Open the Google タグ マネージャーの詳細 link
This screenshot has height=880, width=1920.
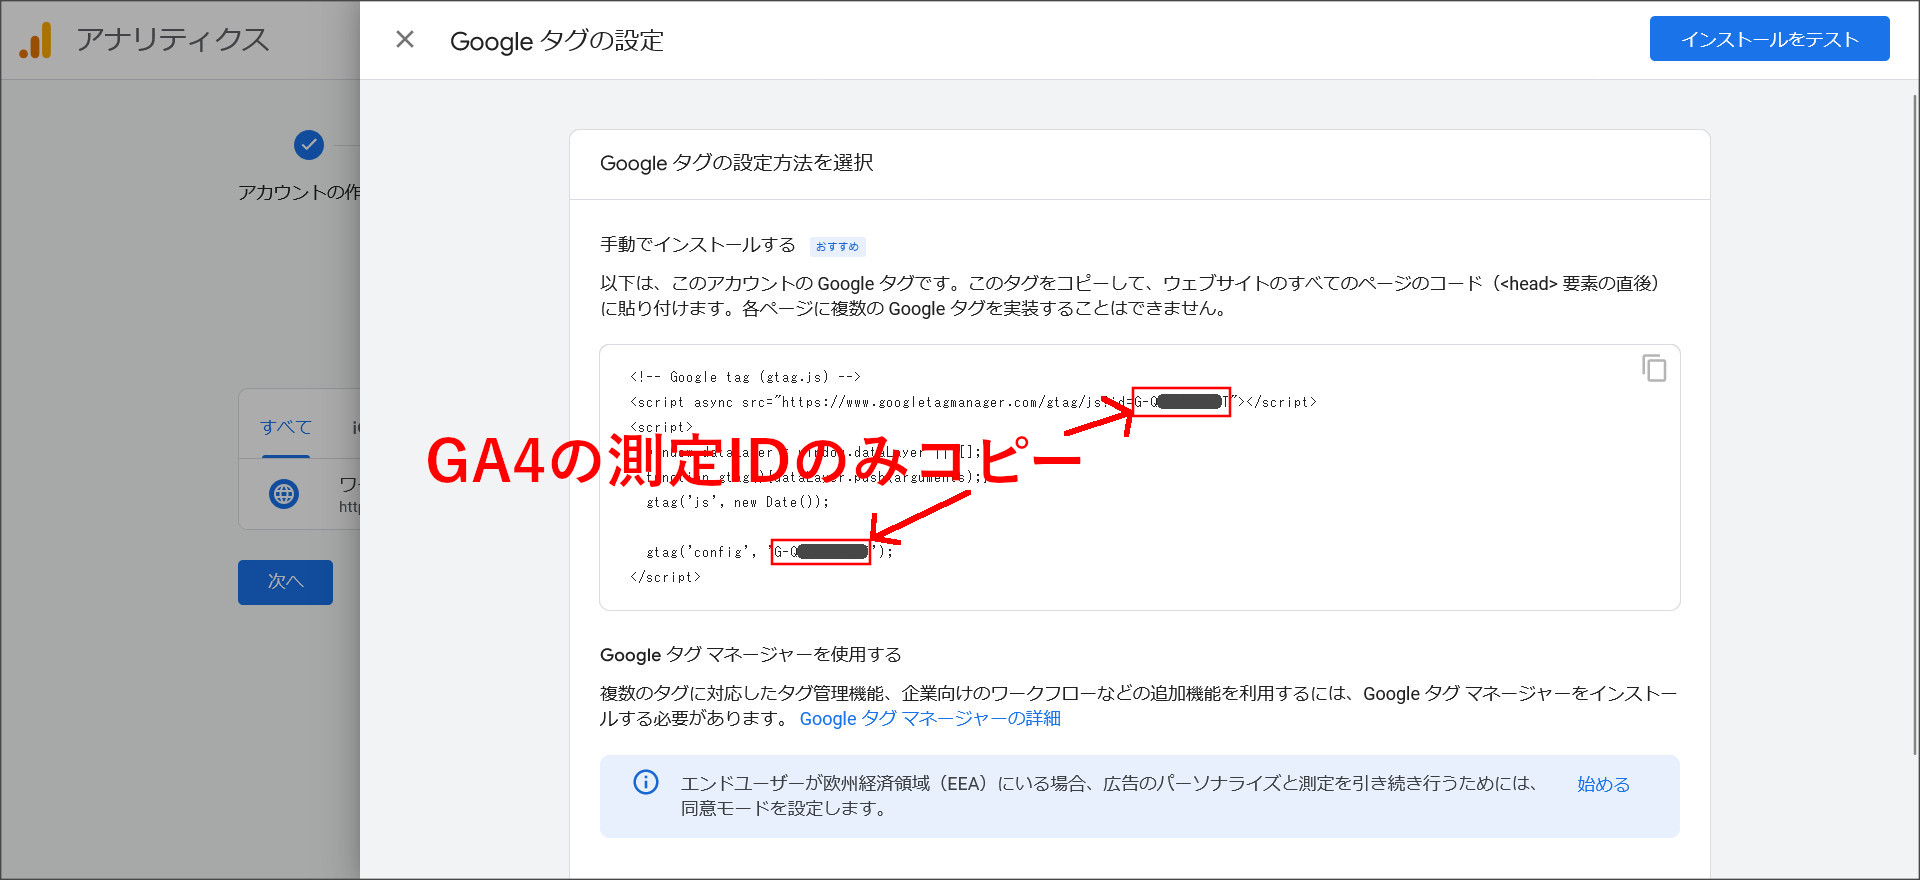pos(930,718)
